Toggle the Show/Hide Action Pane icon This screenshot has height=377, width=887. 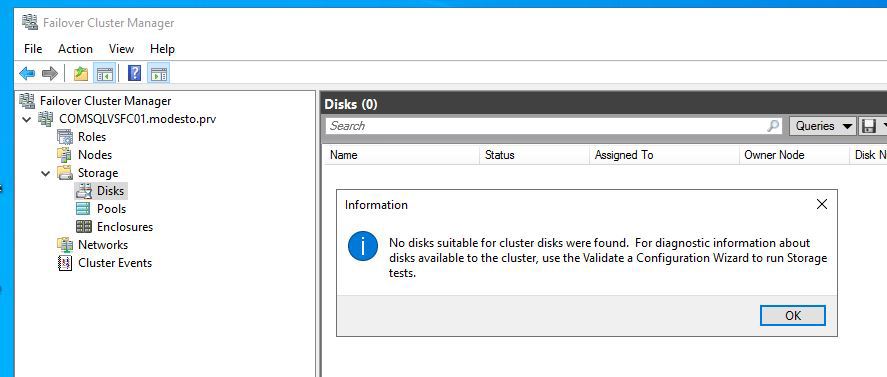coord(158,74)
